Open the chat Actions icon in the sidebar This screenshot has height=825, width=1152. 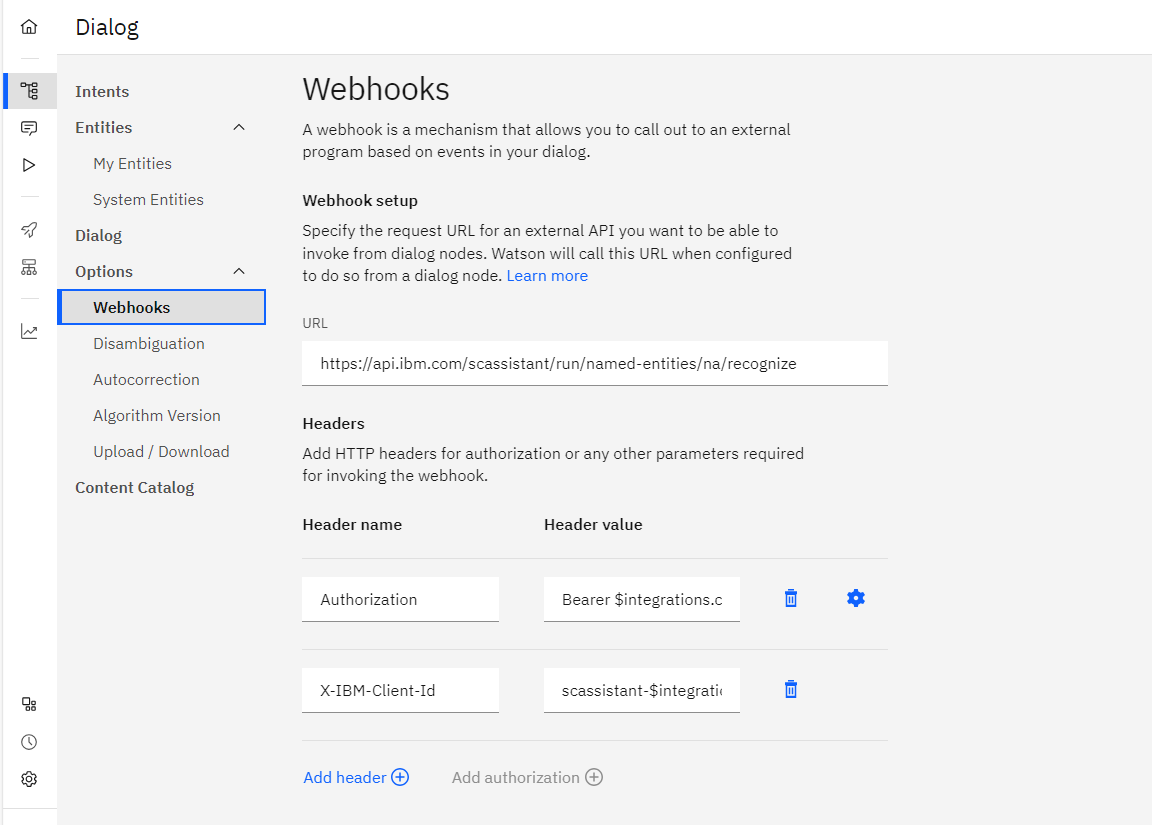pos(29,129)
